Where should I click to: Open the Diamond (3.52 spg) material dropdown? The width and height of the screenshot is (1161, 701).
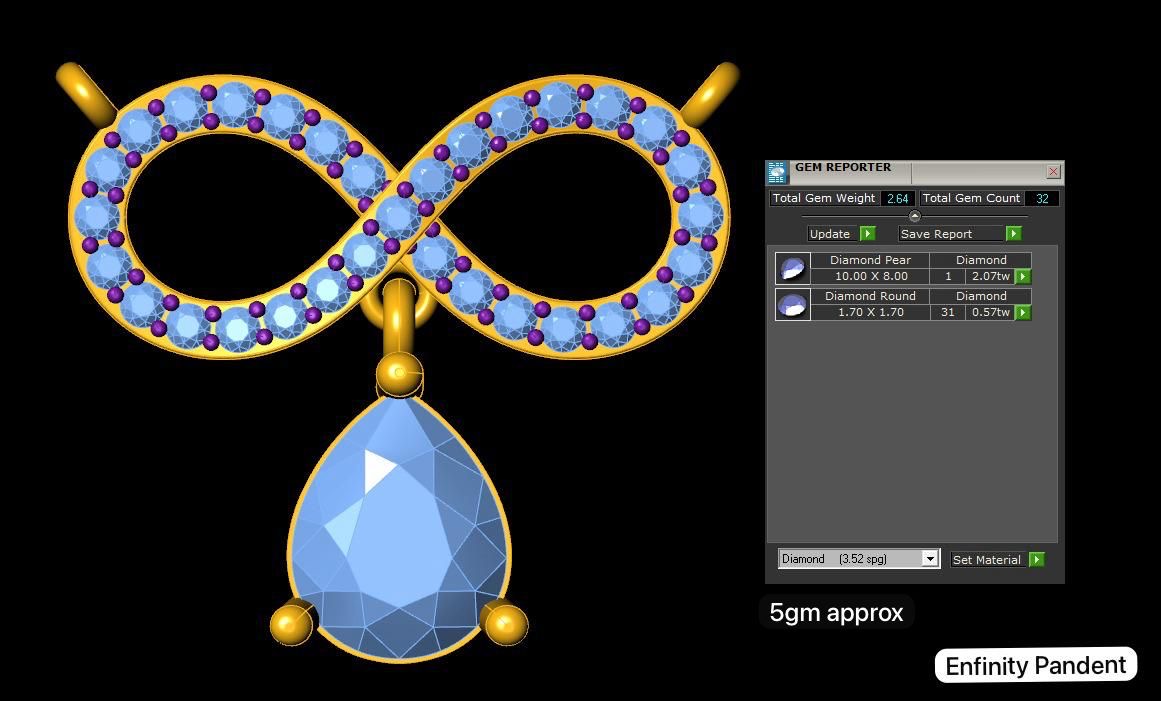click(x=930, y=558)
